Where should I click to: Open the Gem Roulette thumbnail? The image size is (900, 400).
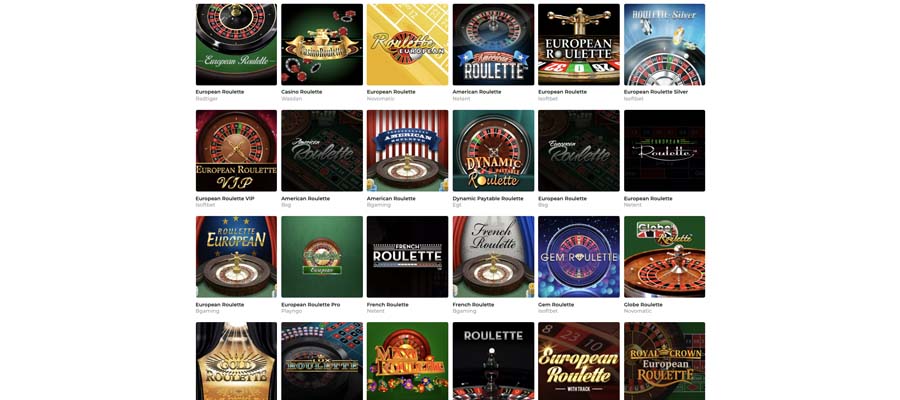[579, 257]
